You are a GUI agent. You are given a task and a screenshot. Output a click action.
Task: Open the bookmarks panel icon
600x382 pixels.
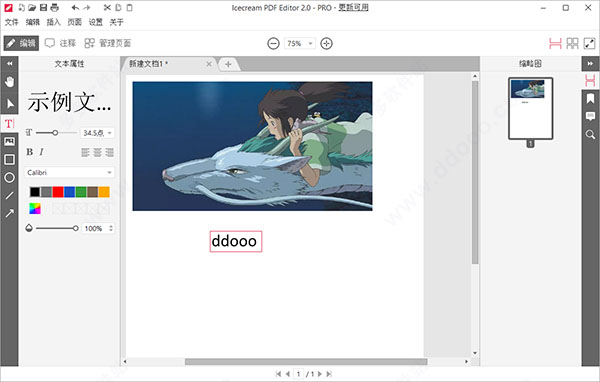click(x=590, y=98)
